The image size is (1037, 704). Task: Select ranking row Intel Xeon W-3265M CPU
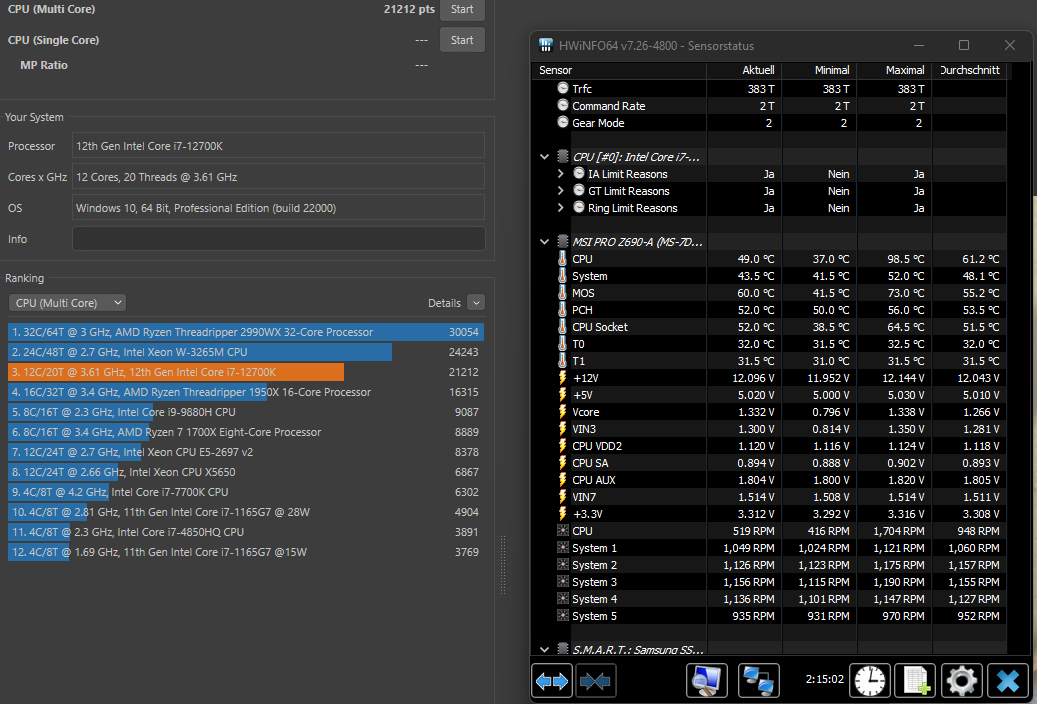pyautogui.click(x=246, y=352)
